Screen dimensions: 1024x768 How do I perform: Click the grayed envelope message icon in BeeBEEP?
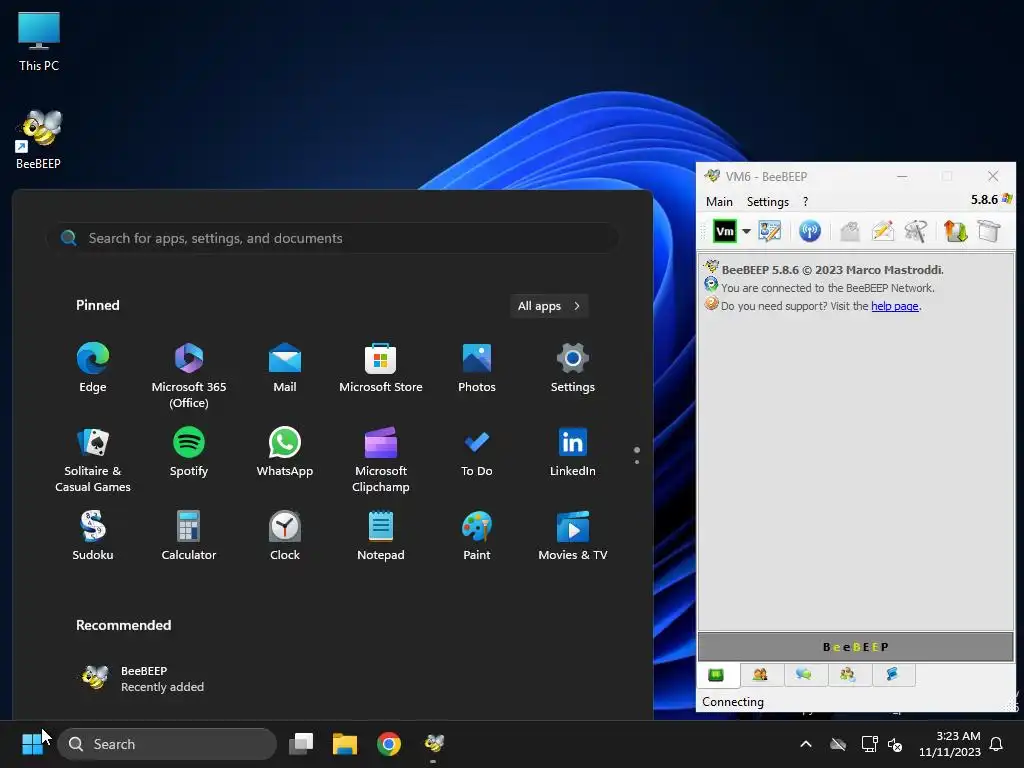(850, 231)
